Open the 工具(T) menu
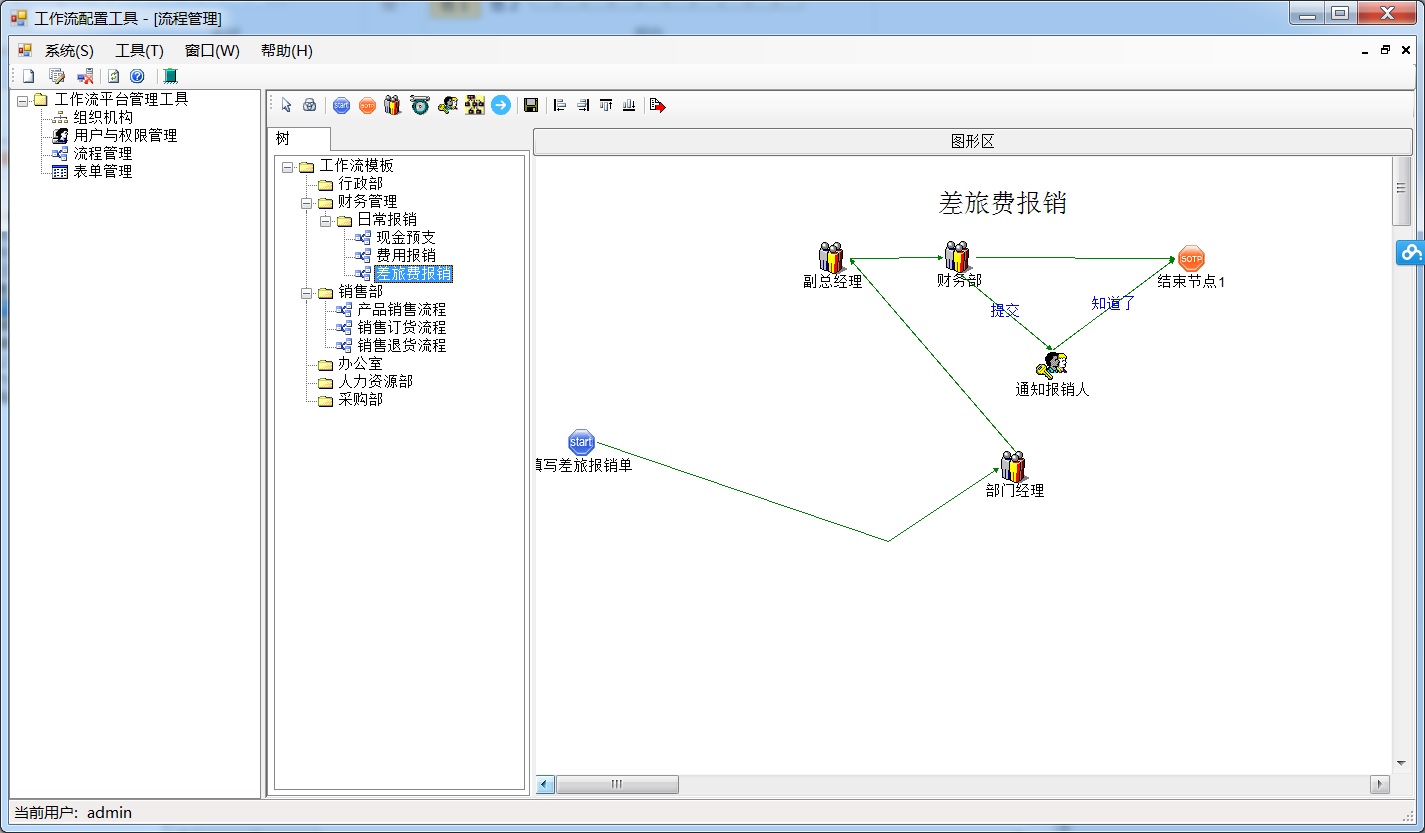This screenshot has height=833, width=1425. coord(139,51)
